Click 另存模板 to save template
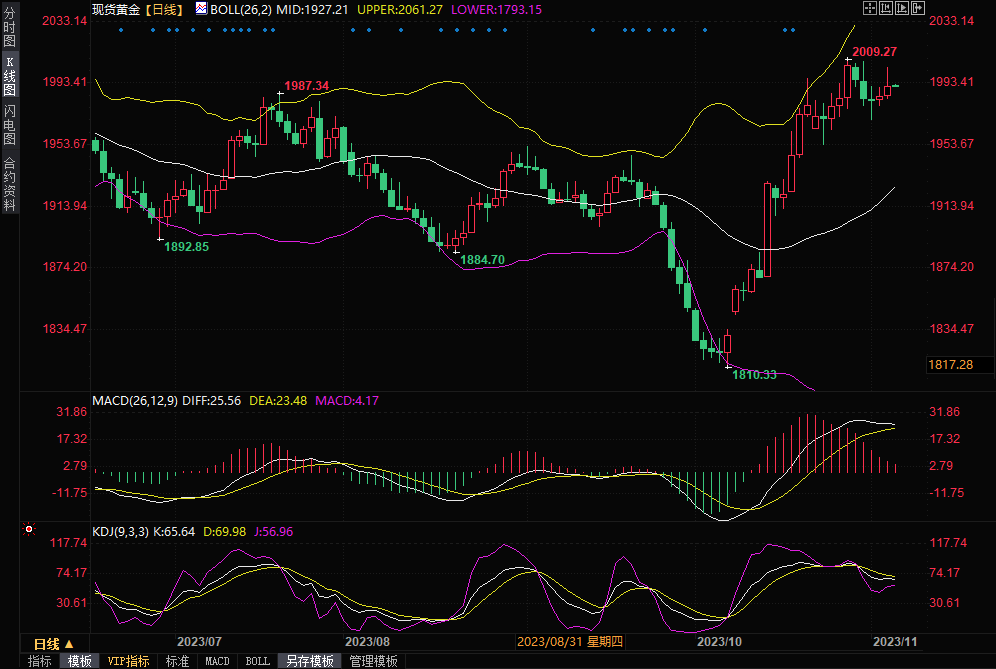This screenshot has height=669, width=996. [x=310, y=661]
